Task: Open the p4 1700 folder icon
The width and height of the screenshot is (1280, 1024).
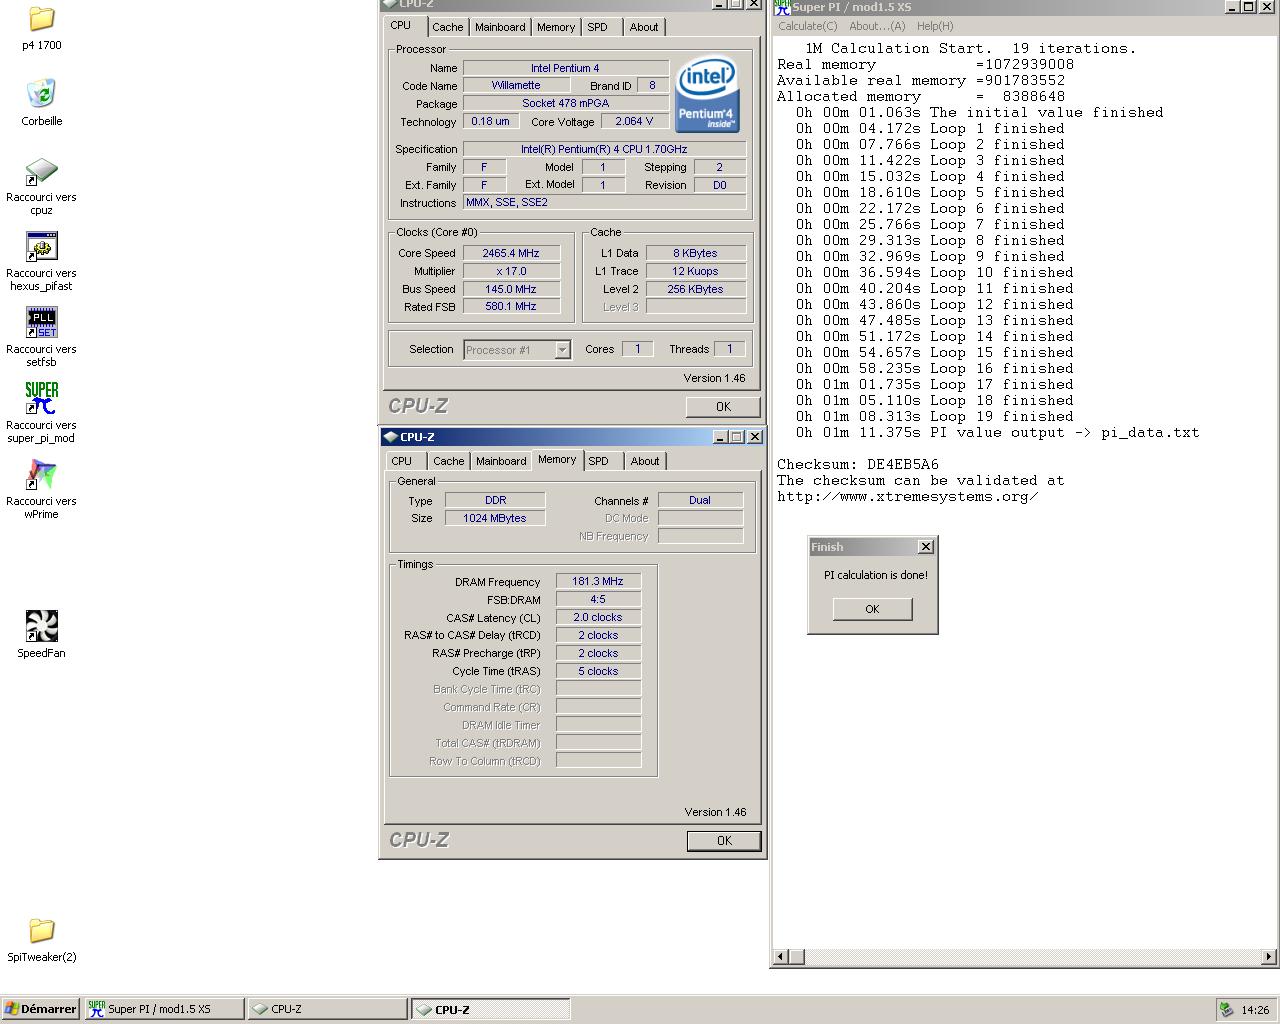Action: 41,18
